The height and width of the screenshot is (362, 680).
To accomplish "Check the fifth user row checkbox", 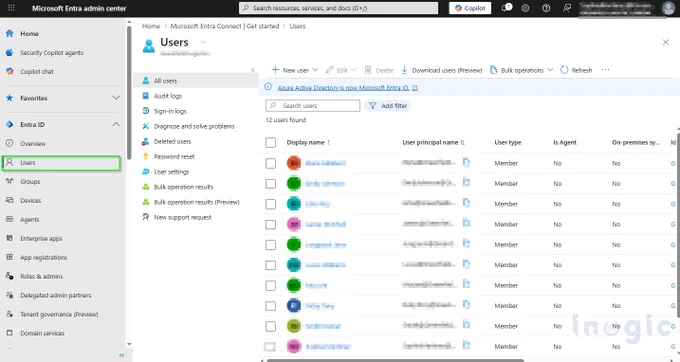I will click(x=271, y=245).
